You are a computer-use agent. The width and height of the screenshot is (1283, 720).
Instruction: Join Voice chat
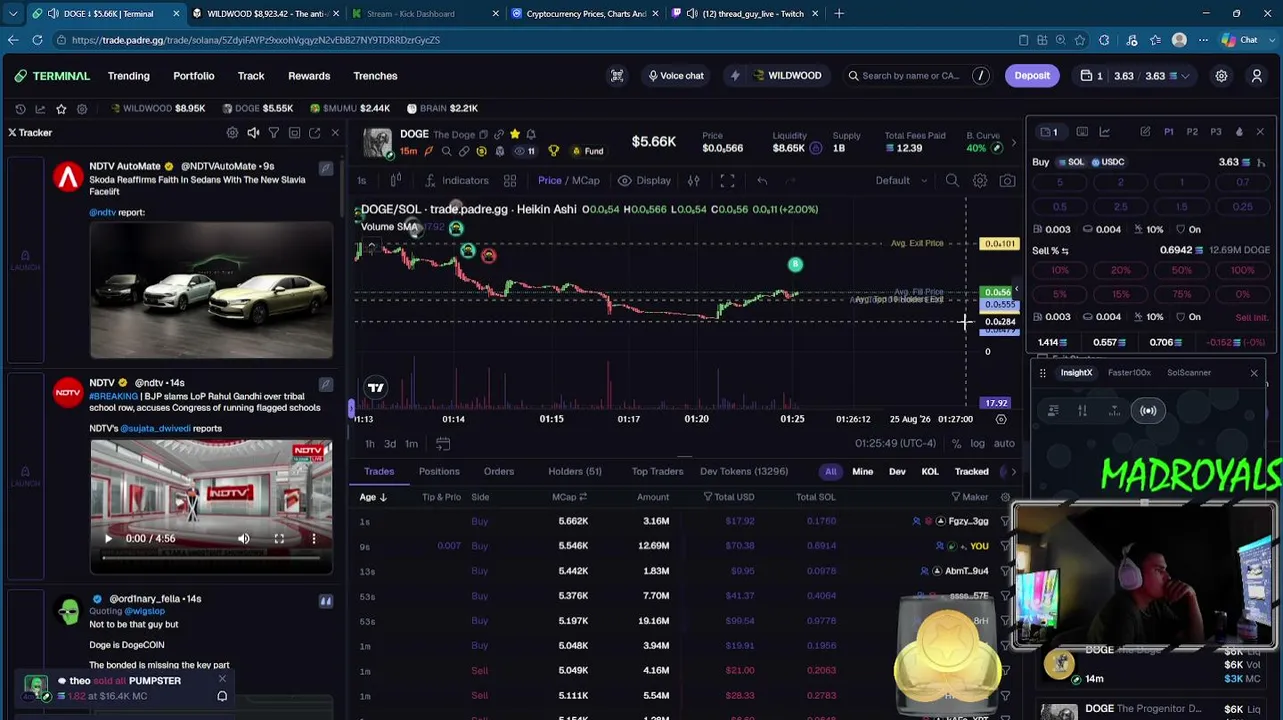click(676, 76)
